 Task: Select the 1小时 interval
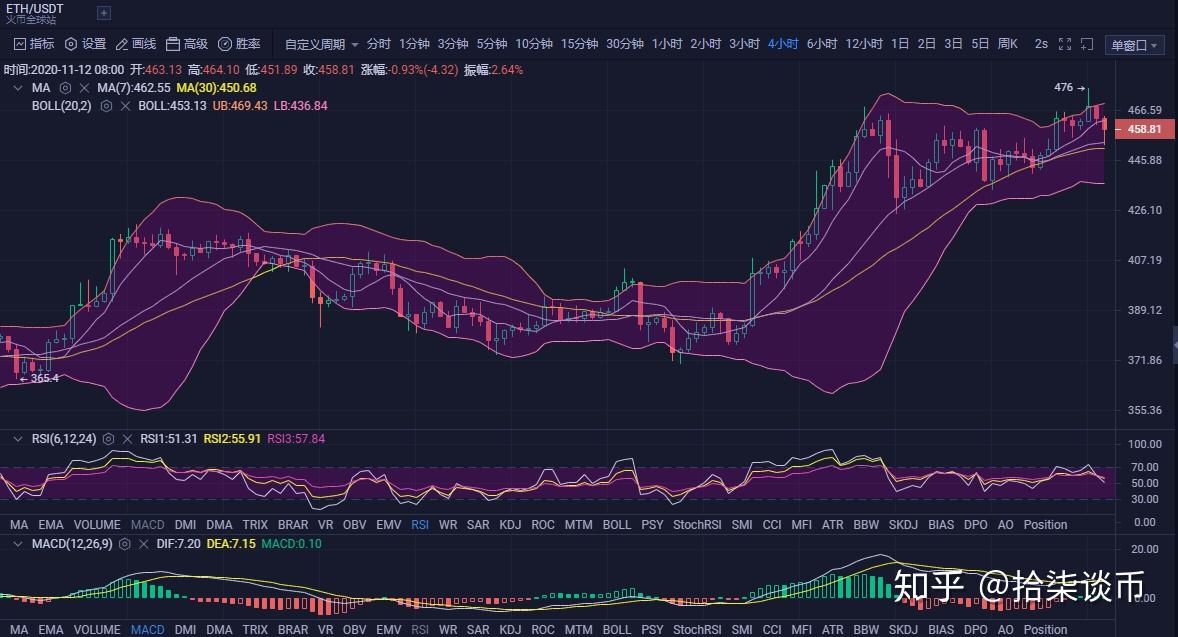[667, 44]
